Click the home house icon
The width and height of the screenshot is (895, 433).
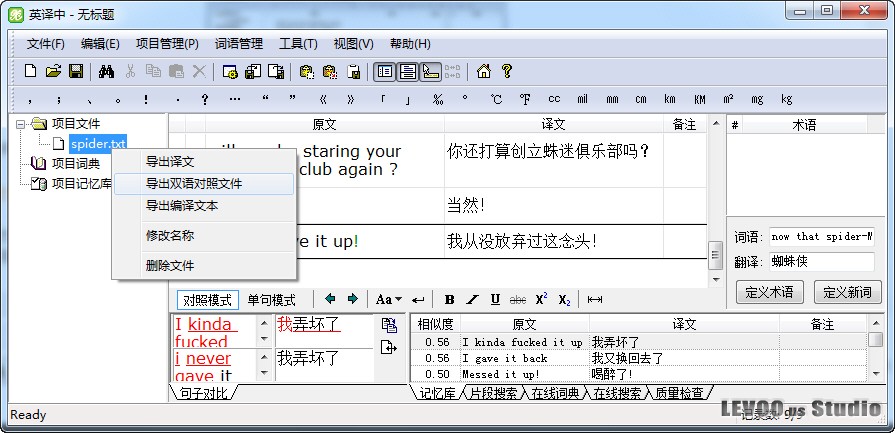click(483, 71)
